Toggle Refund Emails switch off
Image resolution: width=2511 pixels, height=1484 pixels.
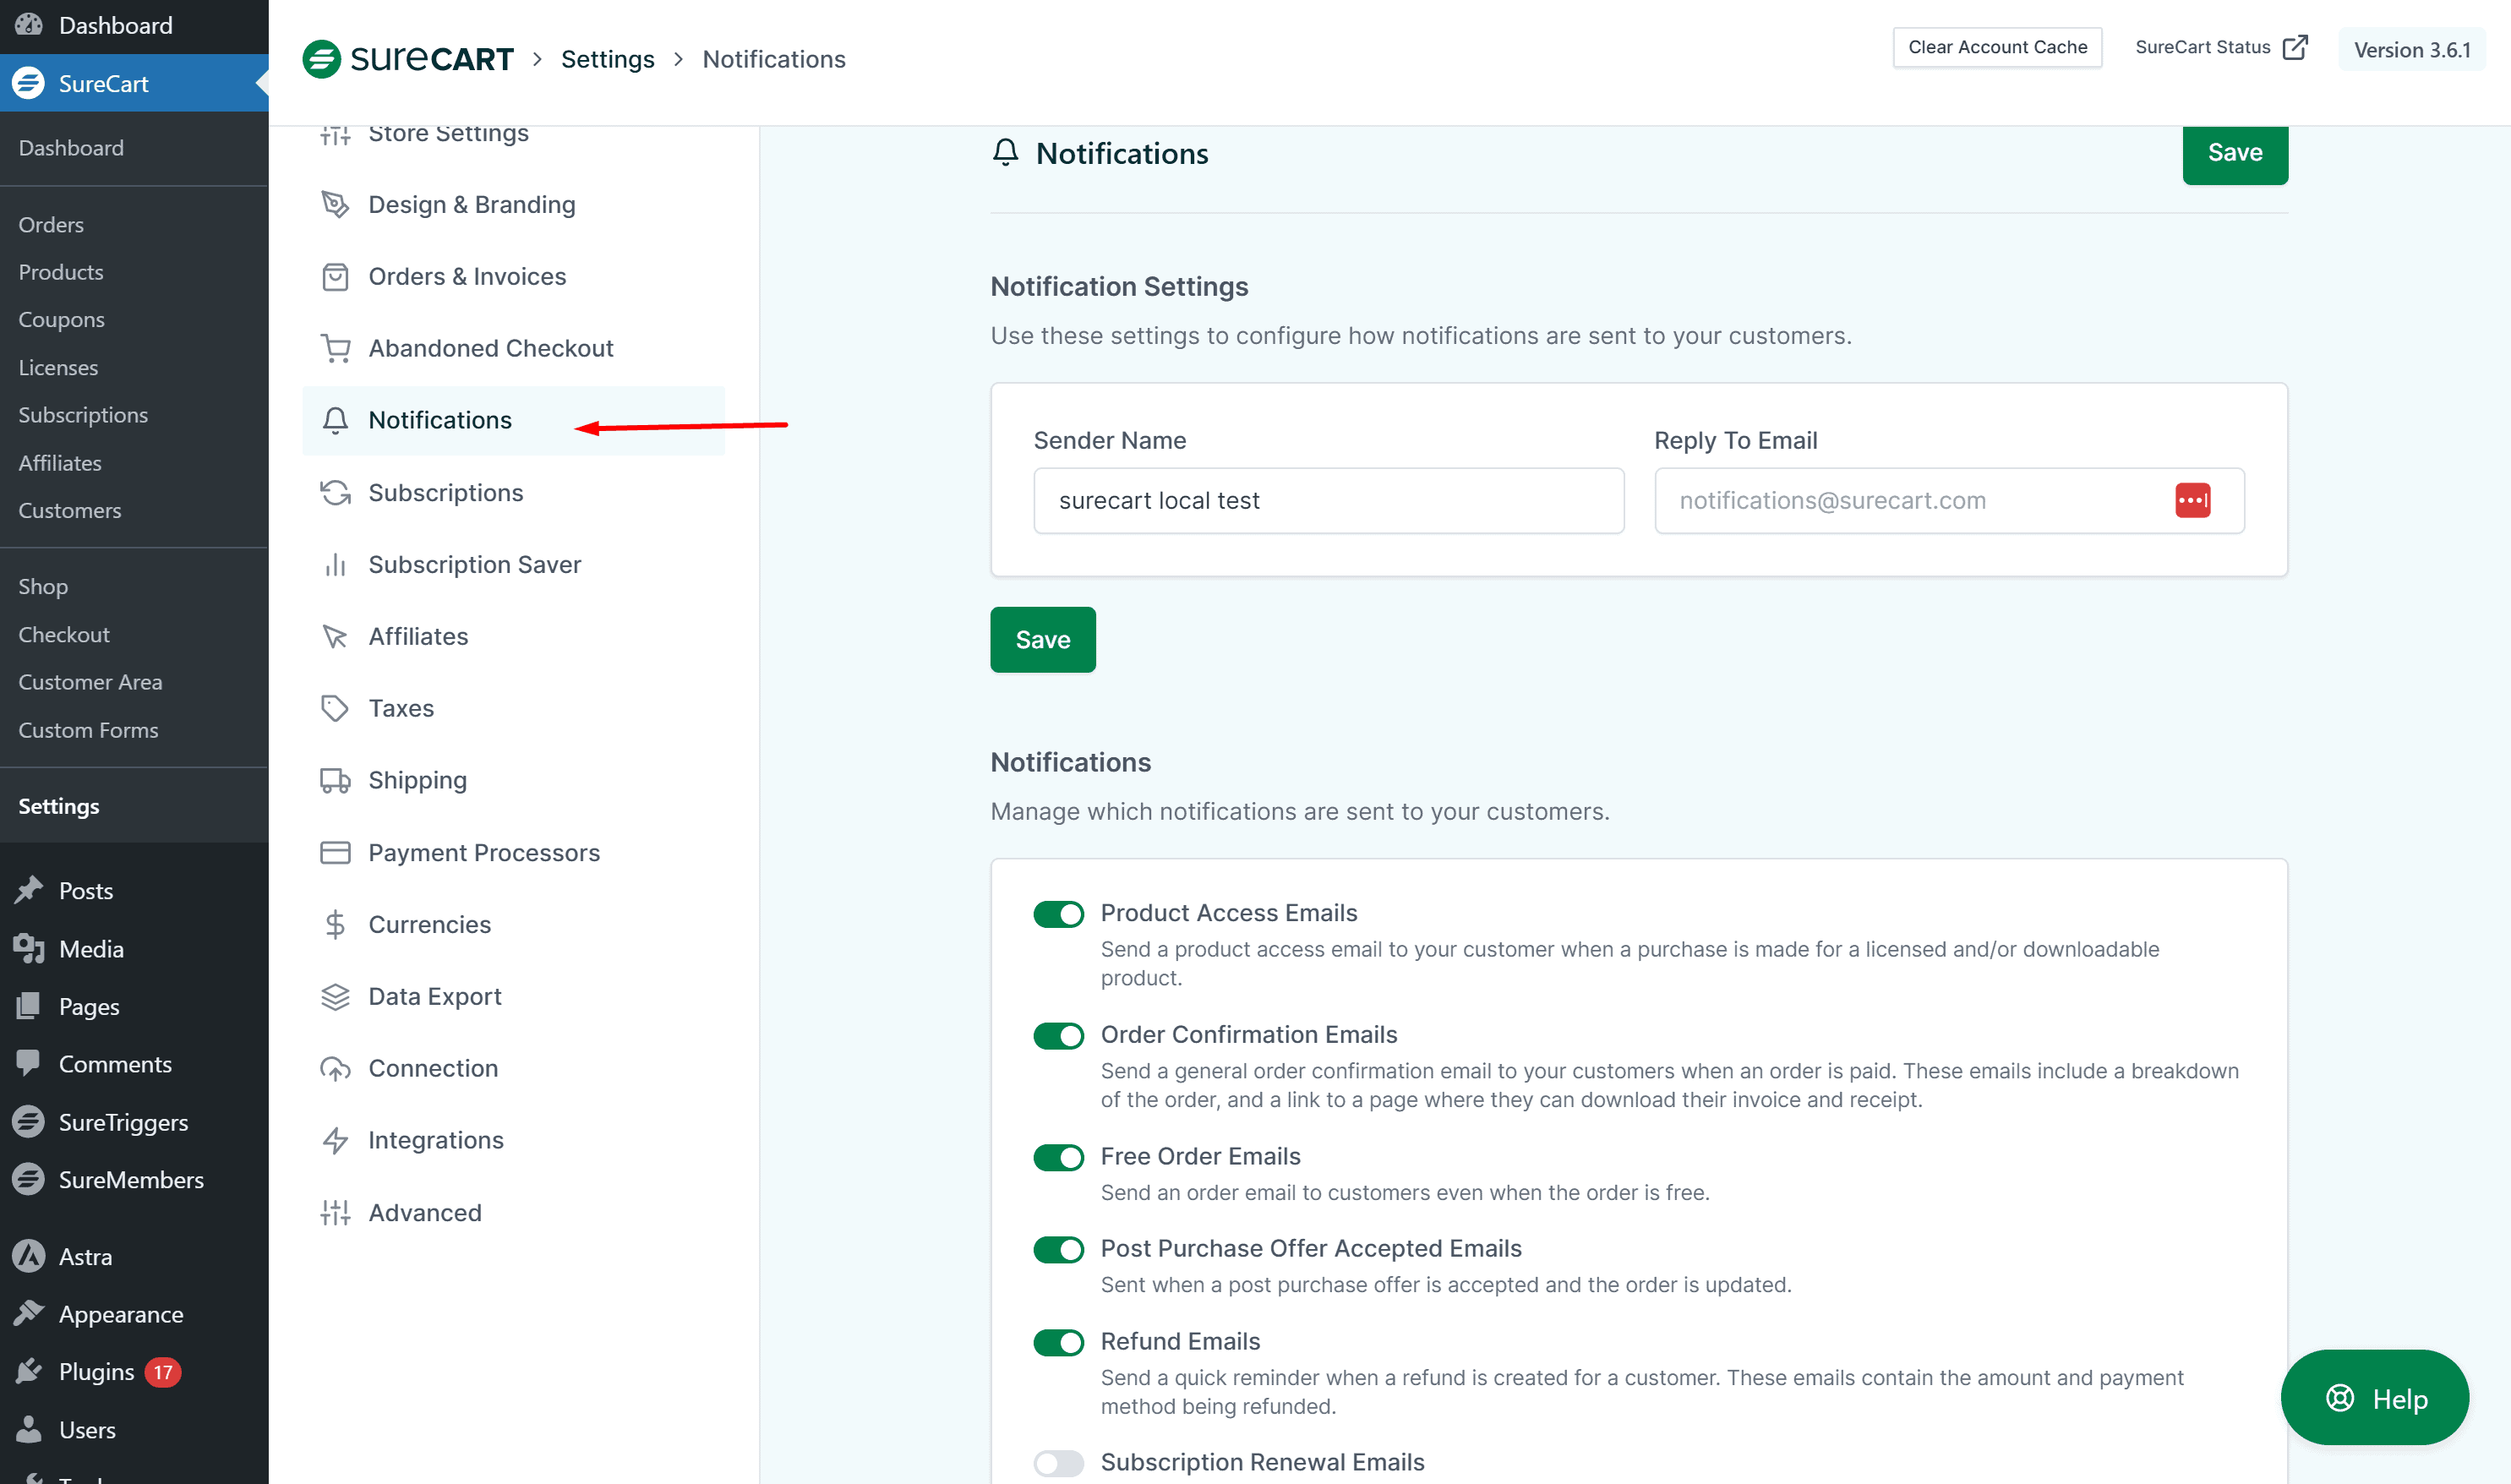click(1058, 1342)
